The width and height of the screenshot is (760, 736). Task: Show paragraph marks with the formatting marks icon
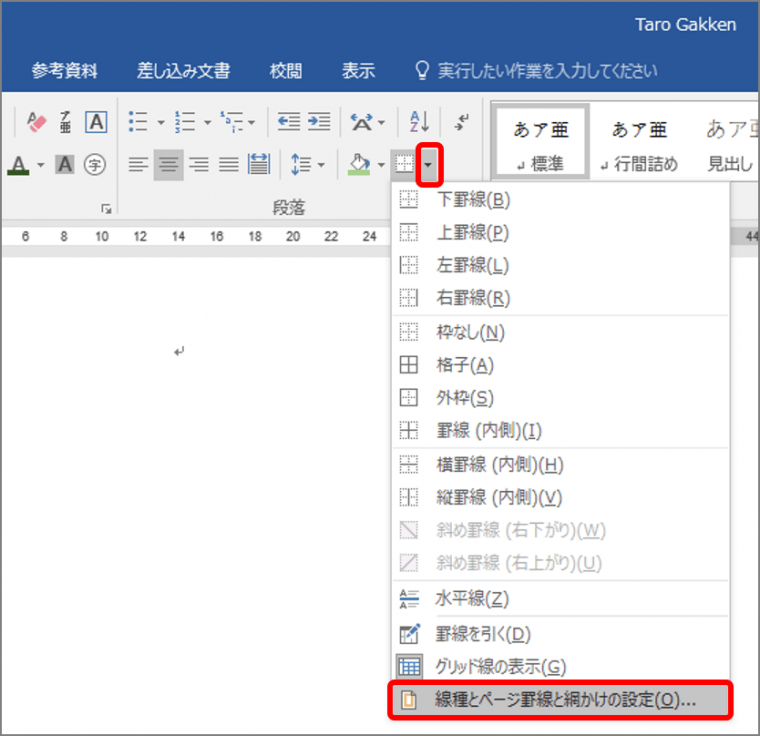(461, 122)
